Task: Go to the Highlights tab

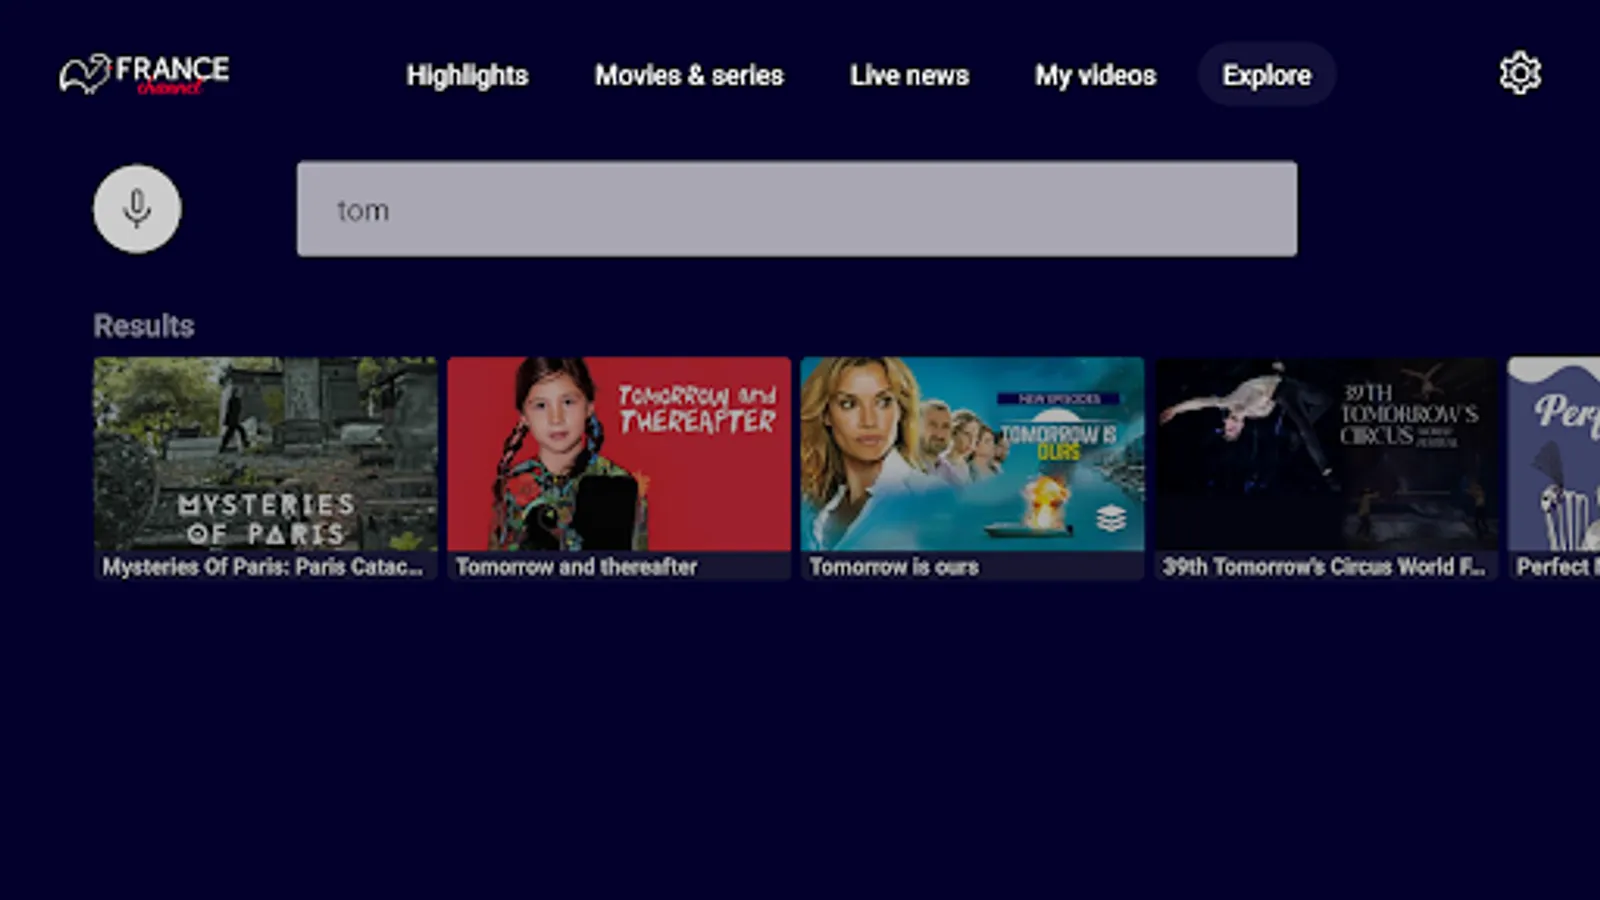Action: [467, 75]
